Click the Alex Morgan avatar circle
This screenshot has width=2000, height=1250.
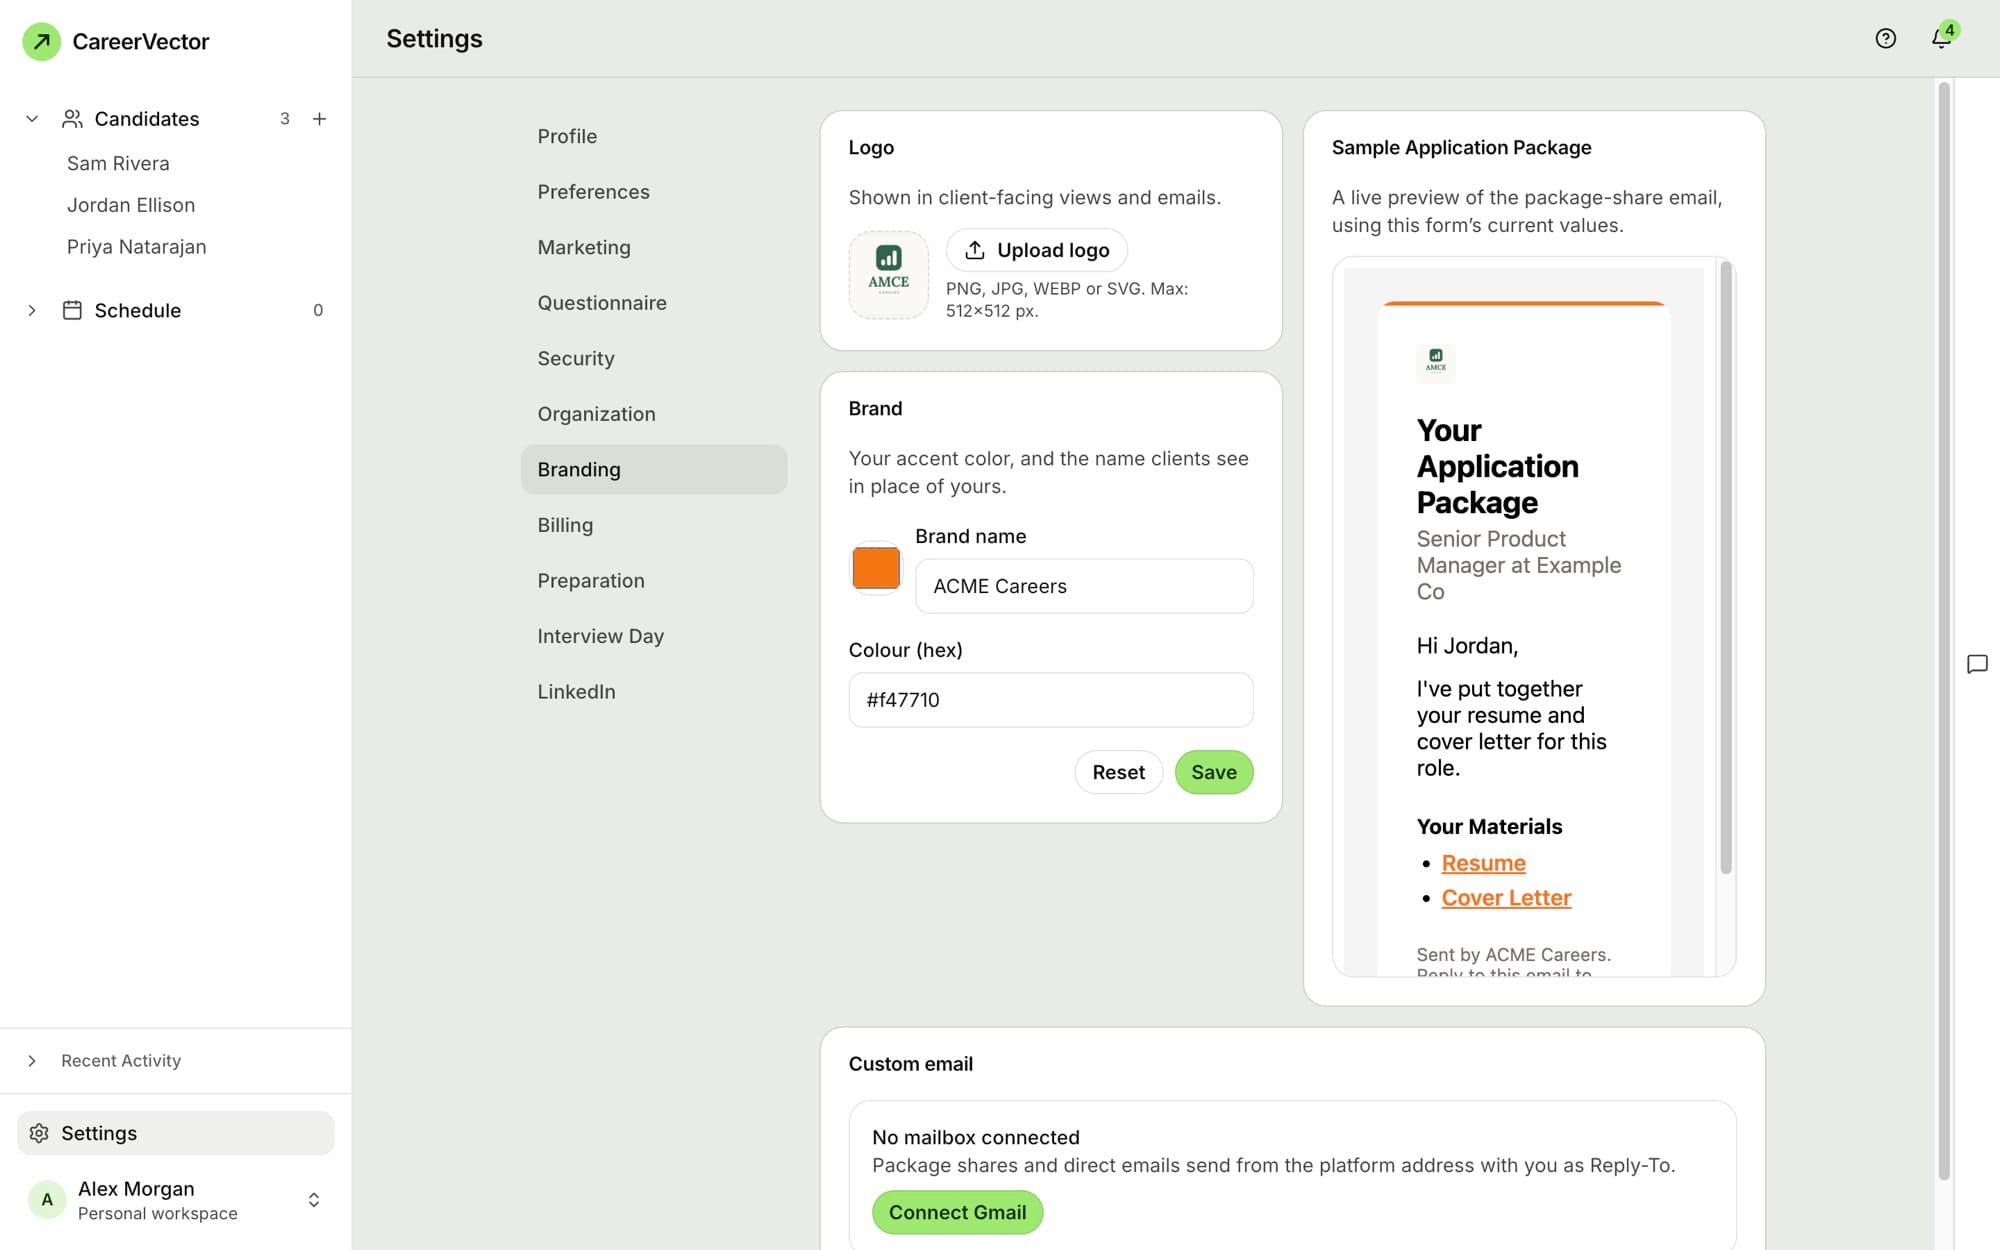click(47, 1200)
